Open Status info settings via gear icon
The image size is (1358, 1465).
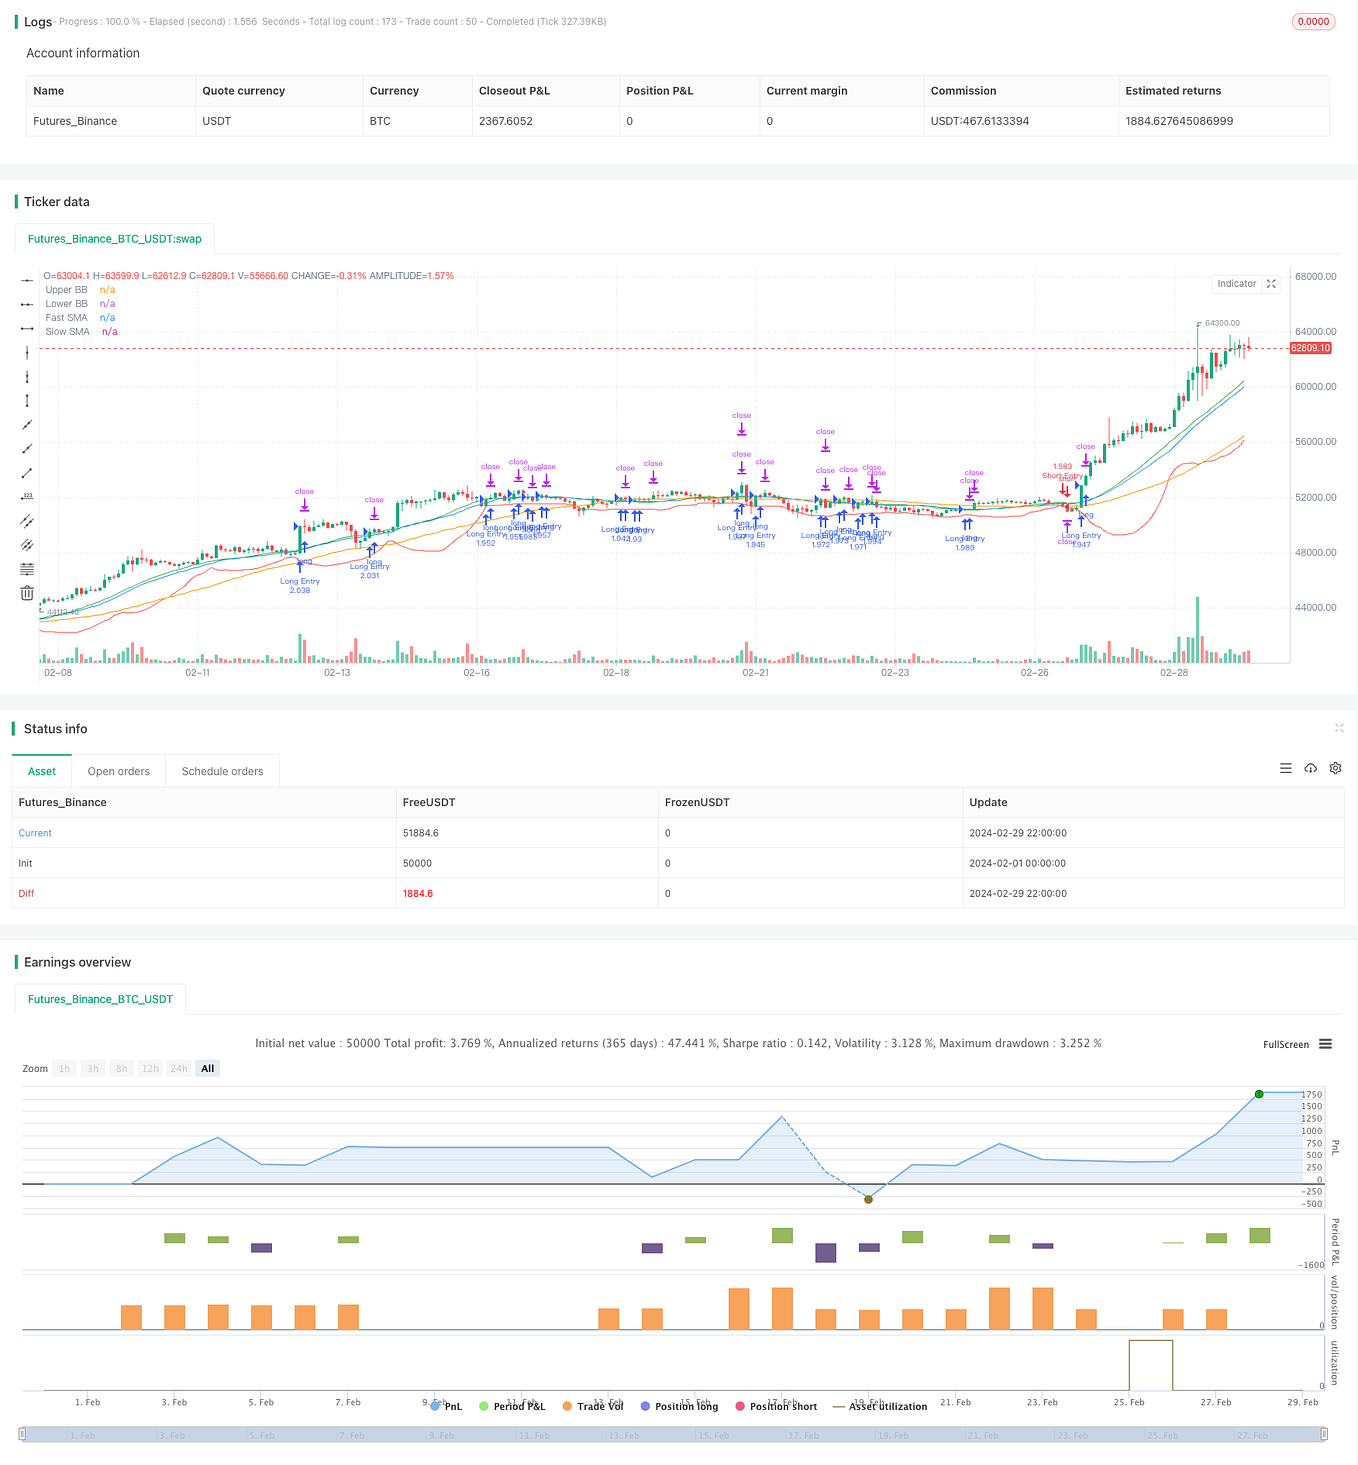[x=1335, y=768]
